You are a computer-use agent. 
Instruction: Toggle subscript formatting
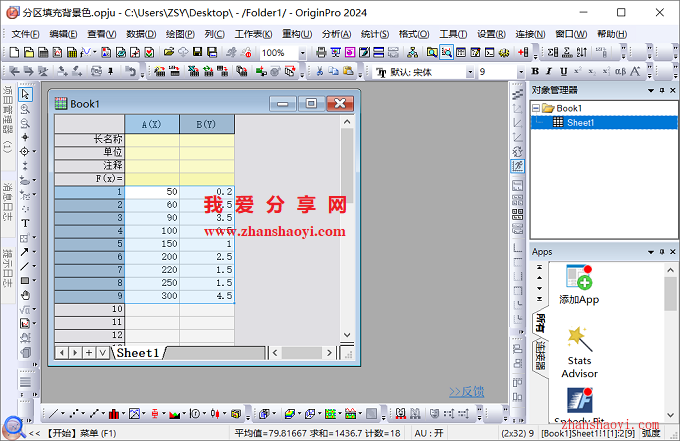point(592,72)
